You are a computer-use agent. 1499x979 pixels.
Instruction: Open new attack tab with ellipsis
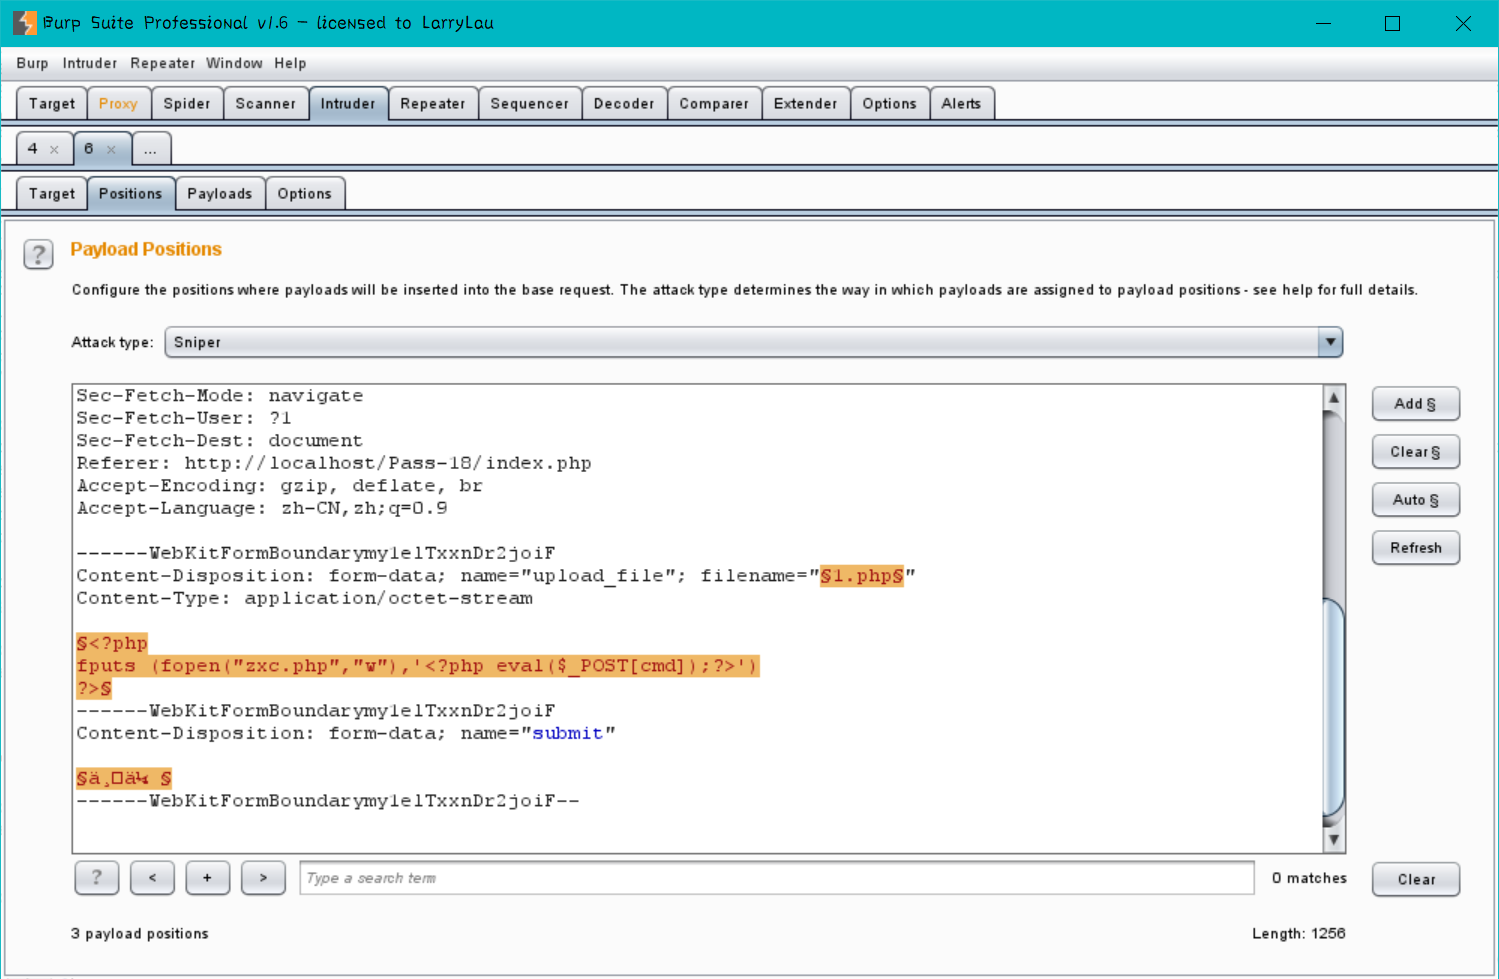click(x=151, y=149)
